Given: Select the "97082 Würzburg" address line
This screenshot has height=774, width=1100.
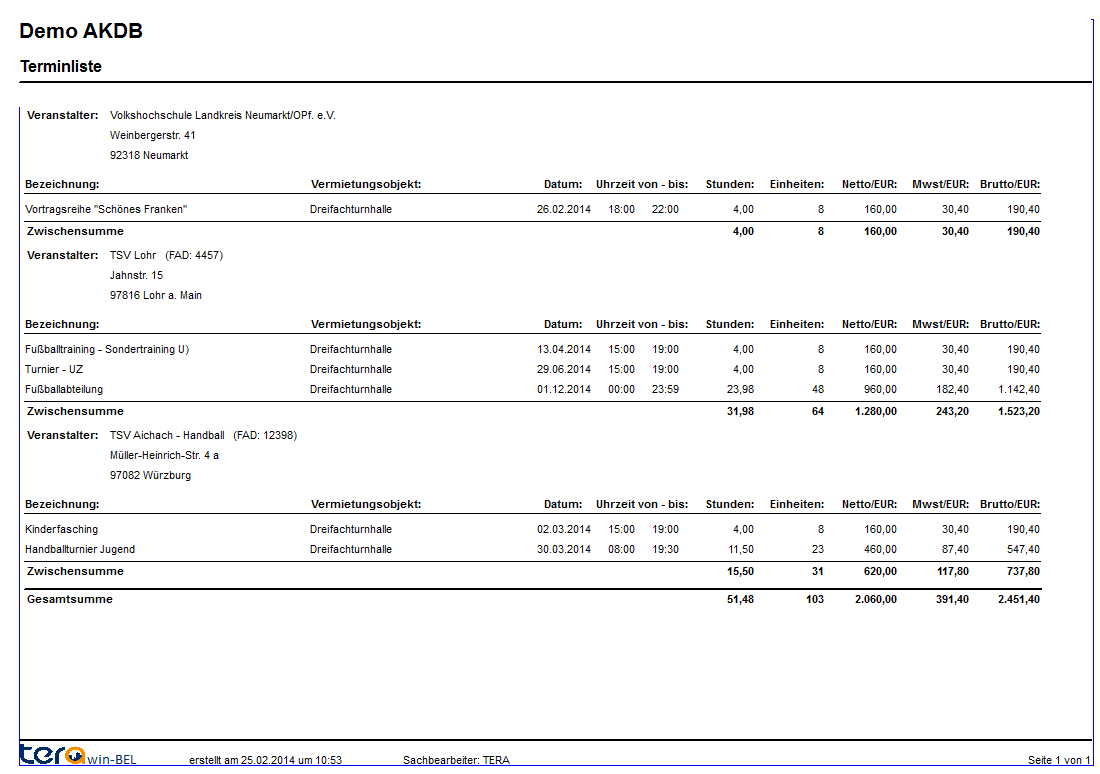Looking at the screenshot, I should coord(150,475).
